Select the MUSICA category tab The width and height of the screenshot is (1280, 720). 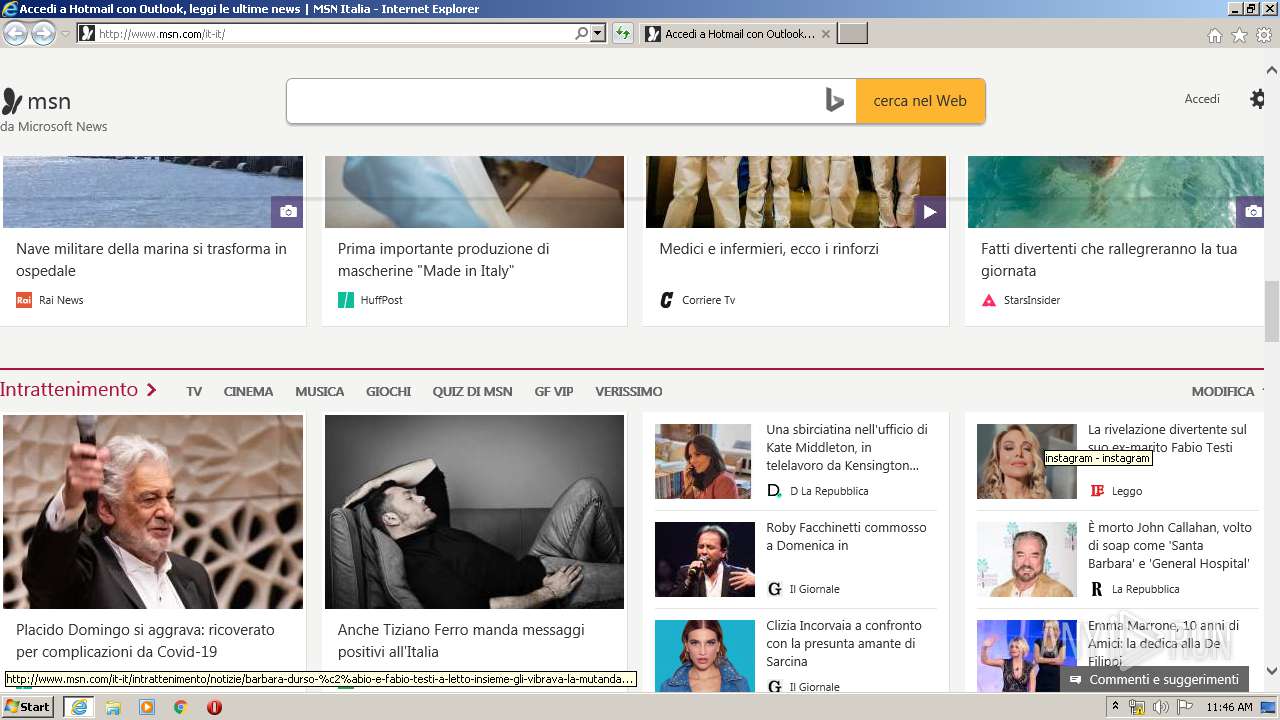tap(319, 392)
